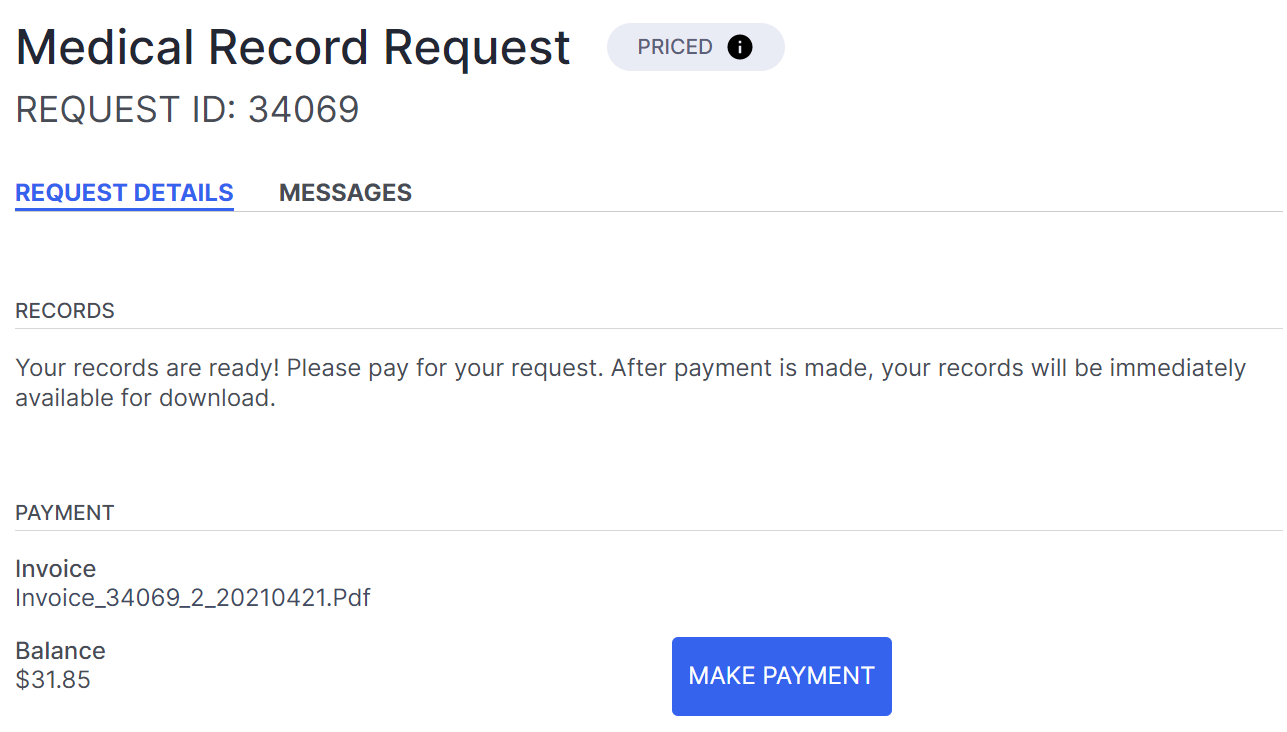Click the $31.85 balance amount
Image resolution: width=1287 pixels, height=732 pixels.
[x=53, y=680]
